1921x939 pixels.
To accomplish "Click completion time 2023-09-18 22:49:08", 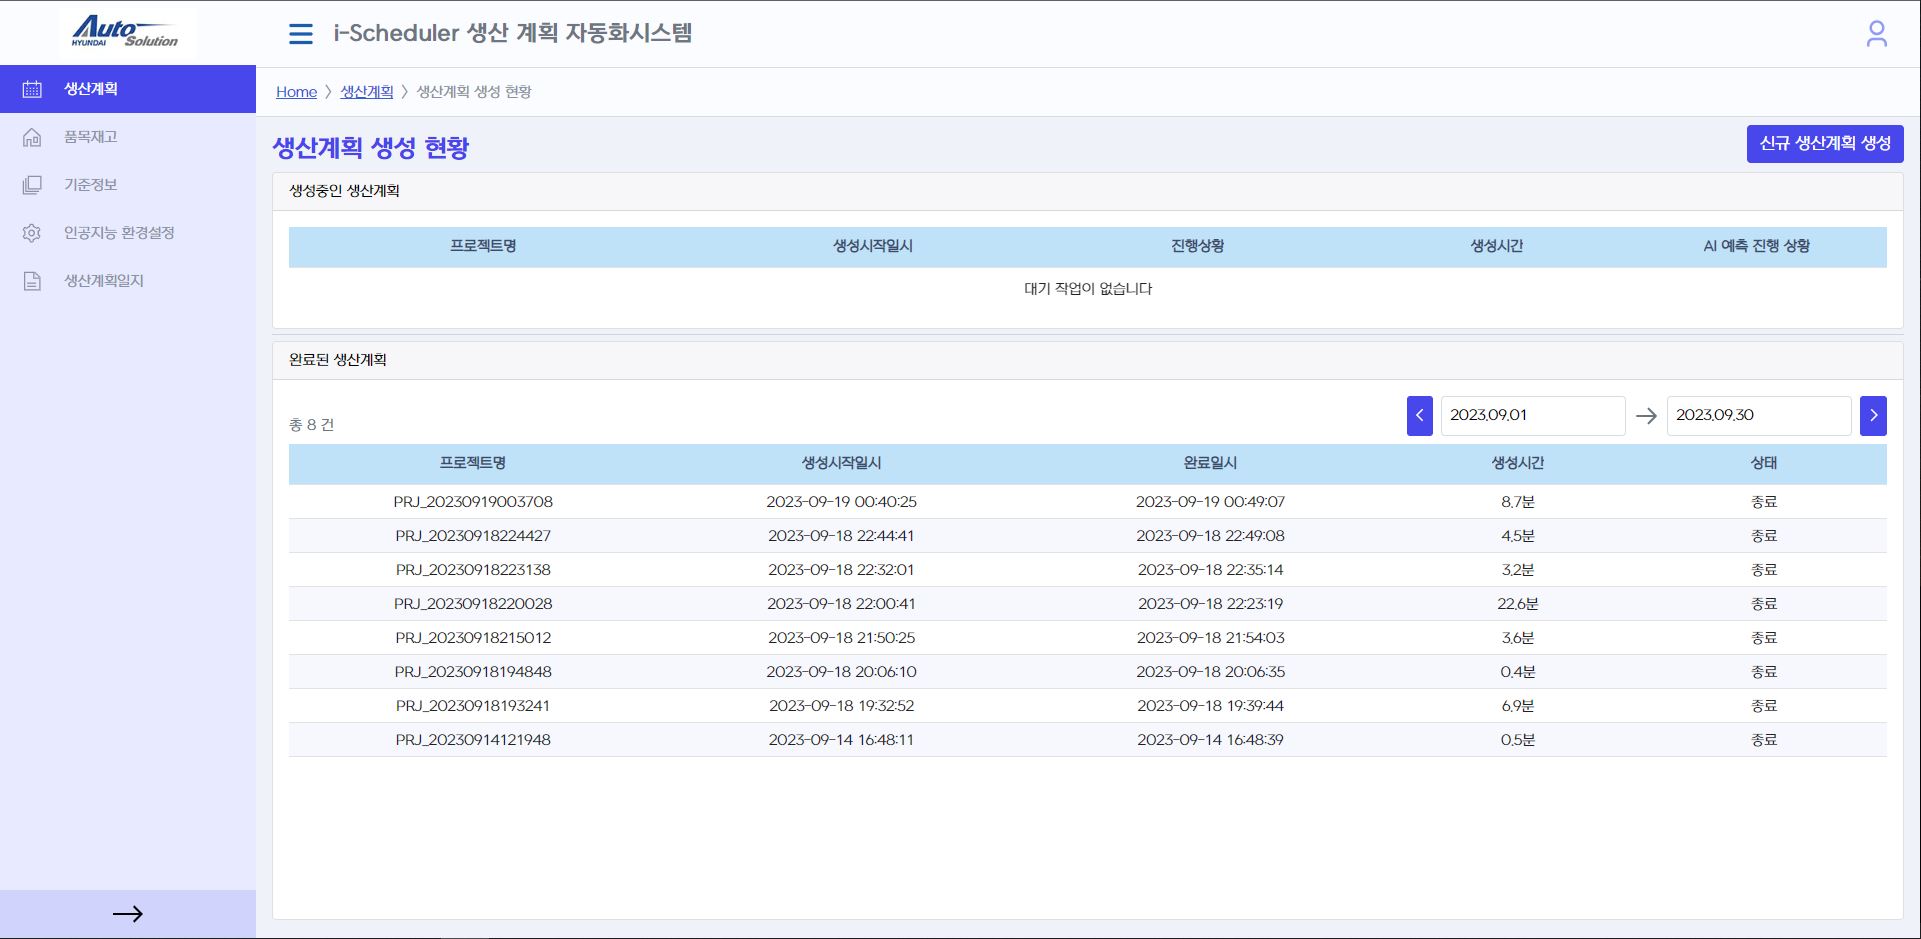I will (x=1210, y=536).
